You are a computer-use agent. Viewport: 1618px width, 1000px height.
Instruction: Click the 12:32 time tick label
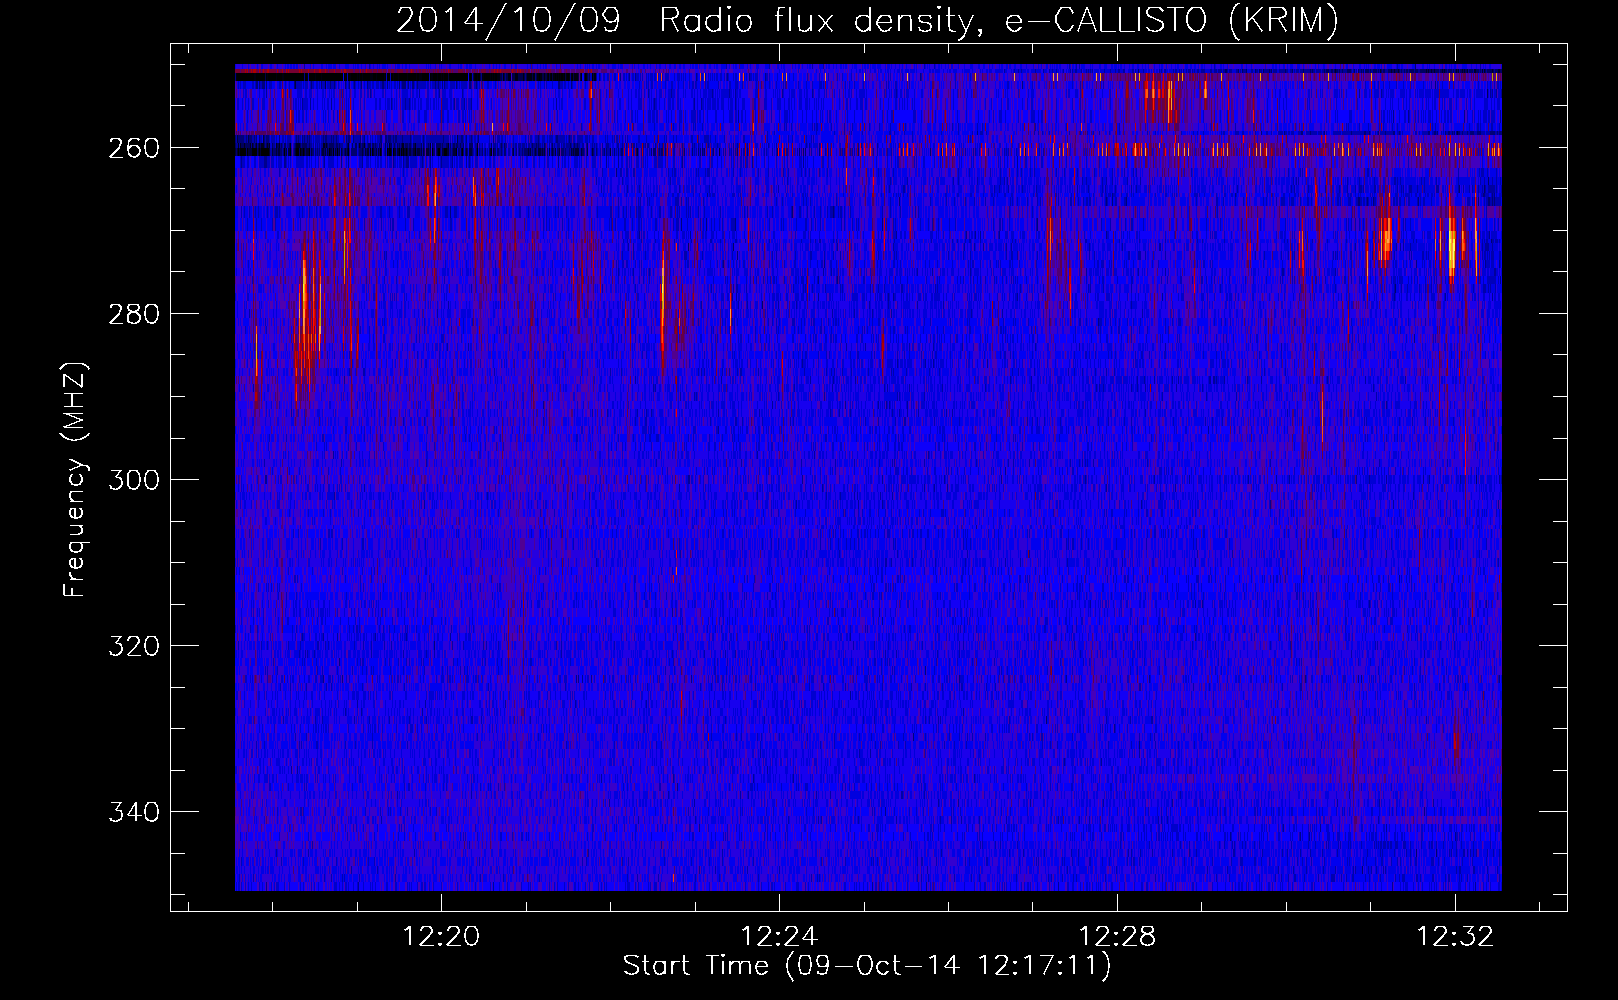click(1455, 937)
